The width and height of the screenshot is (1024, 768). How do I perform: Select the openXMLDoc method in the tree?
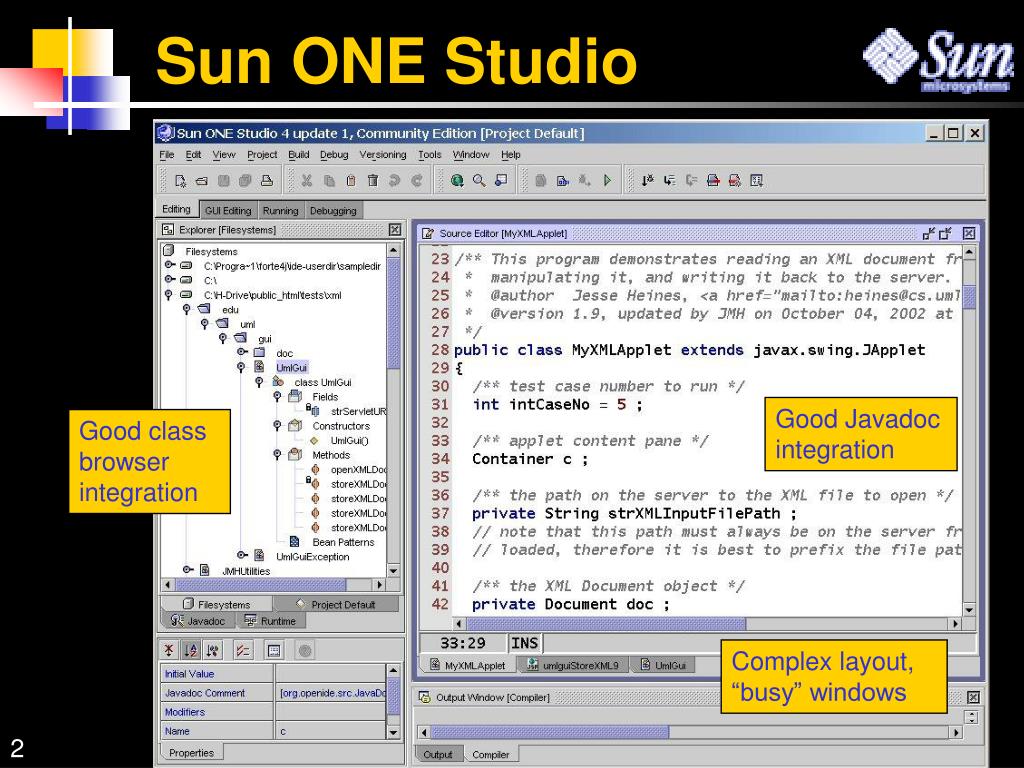click(358, 469)
